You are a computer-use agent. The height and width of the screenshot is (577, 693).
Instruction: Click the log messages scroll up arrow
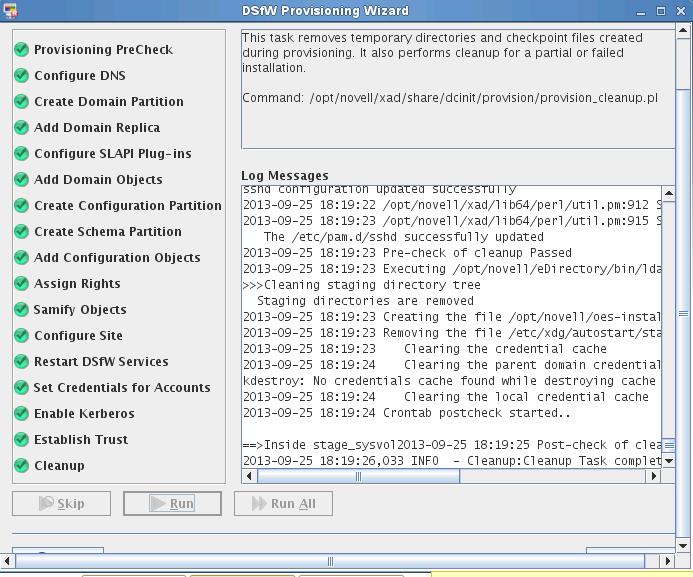coord(669,194)
